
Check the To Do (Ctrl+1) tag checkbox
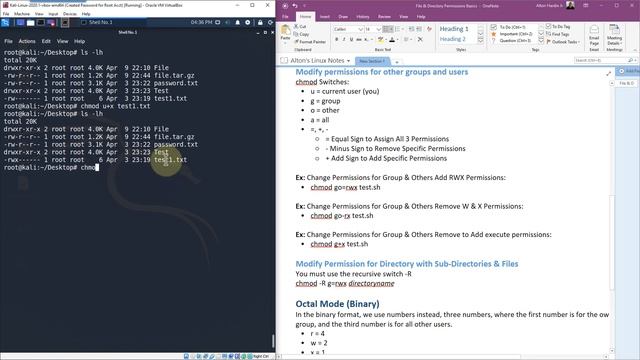tap(493, 27)
